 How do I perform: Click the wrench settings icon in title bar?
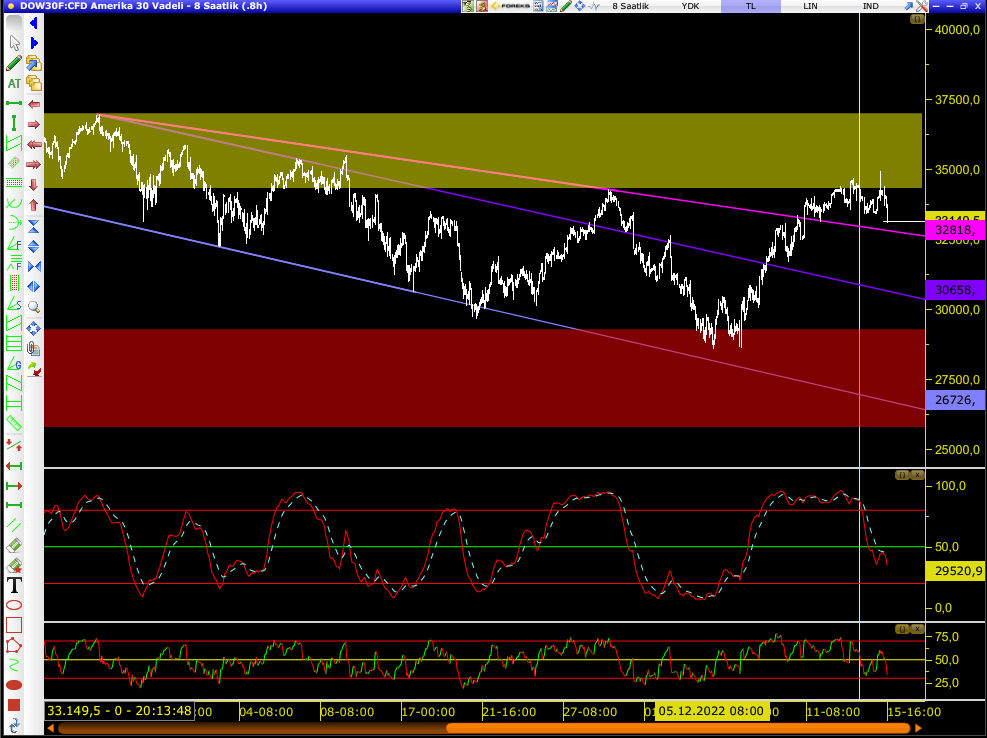[922, 6]
